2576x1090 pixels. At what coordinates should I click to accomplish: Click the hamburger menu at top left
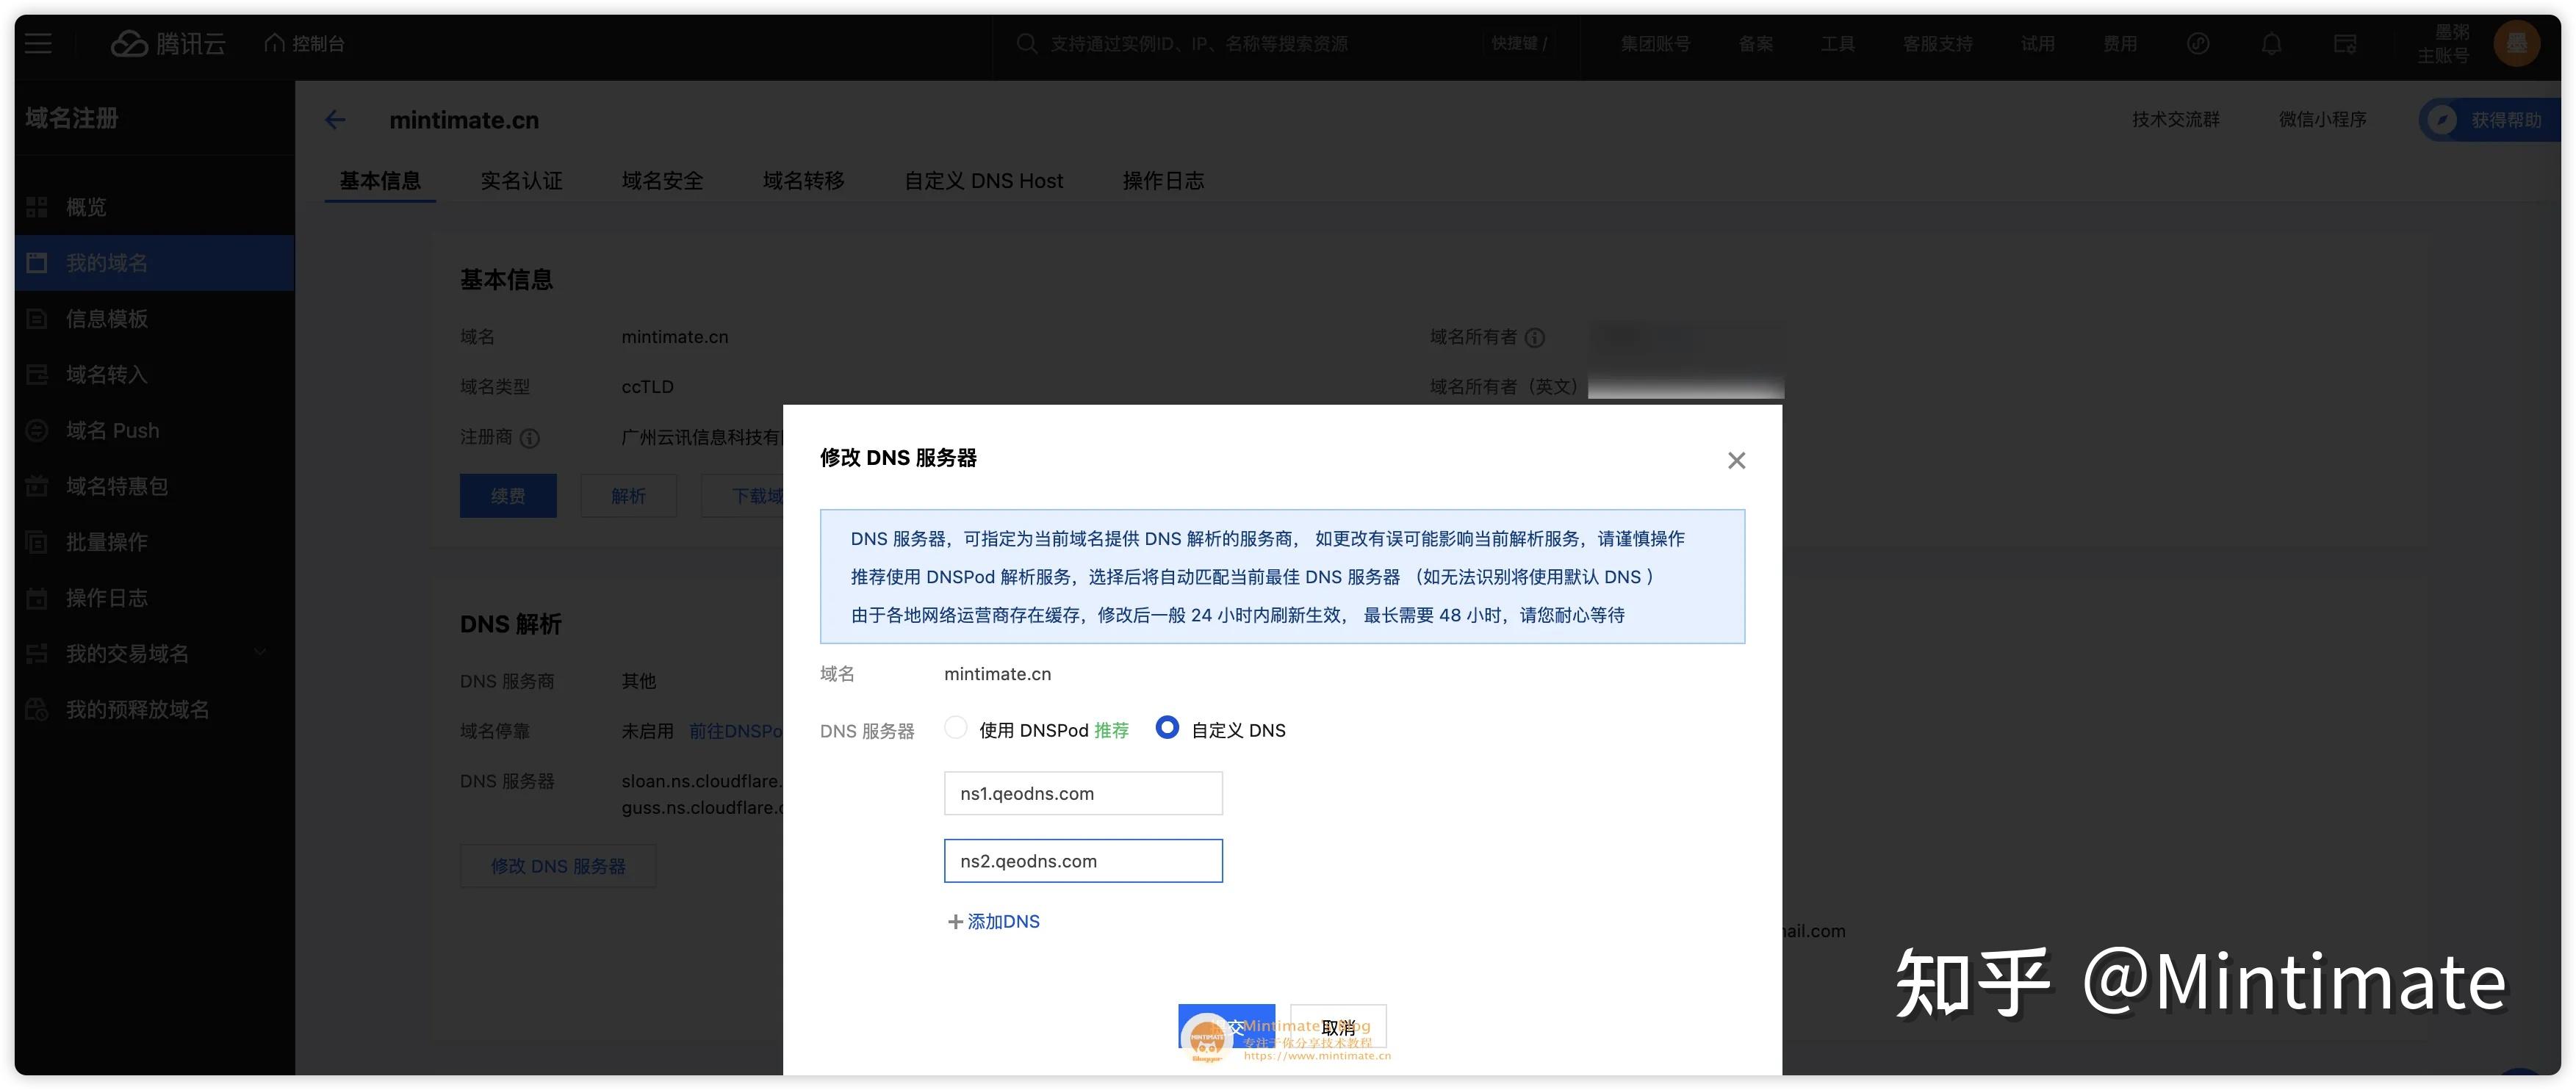coord(38,43)
